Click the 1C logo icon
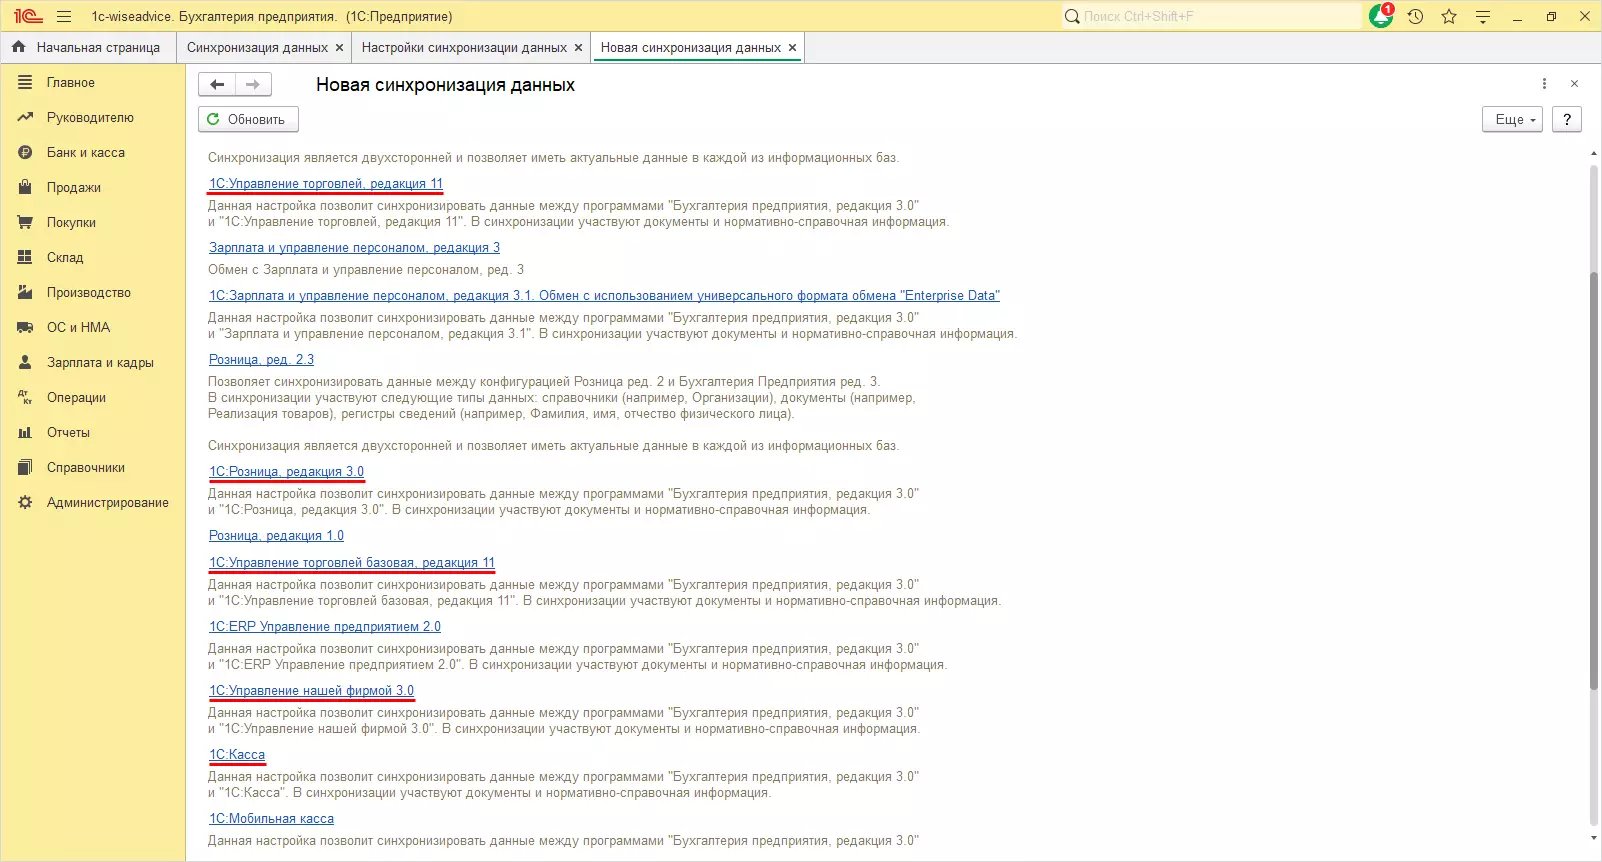Viewport: 1602px width, 862px height. tap(27, 16)
